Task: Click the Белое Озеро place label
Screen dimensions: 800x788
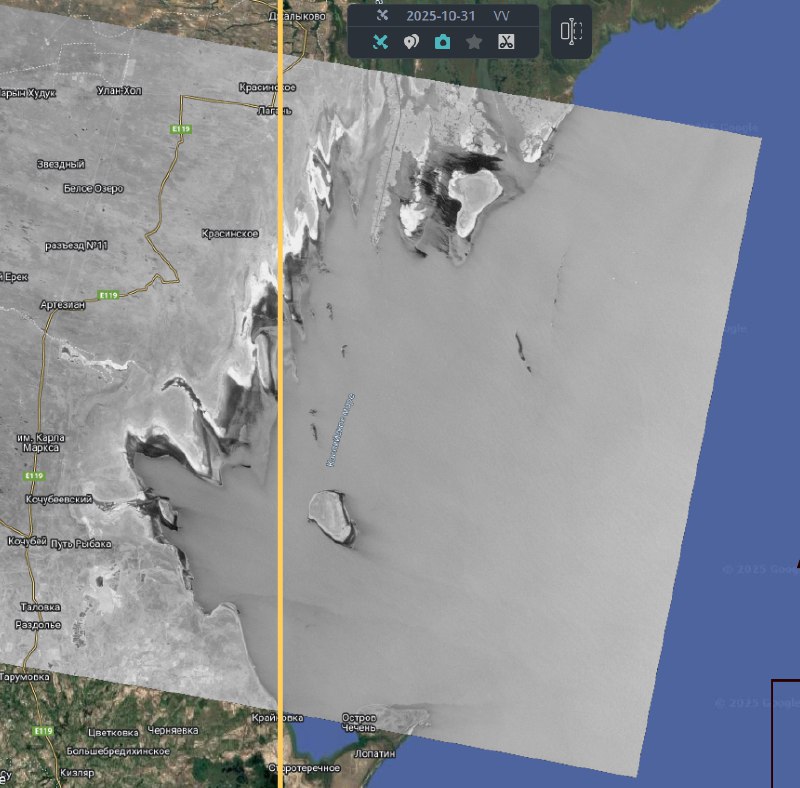Action: [x=93, y=188]
